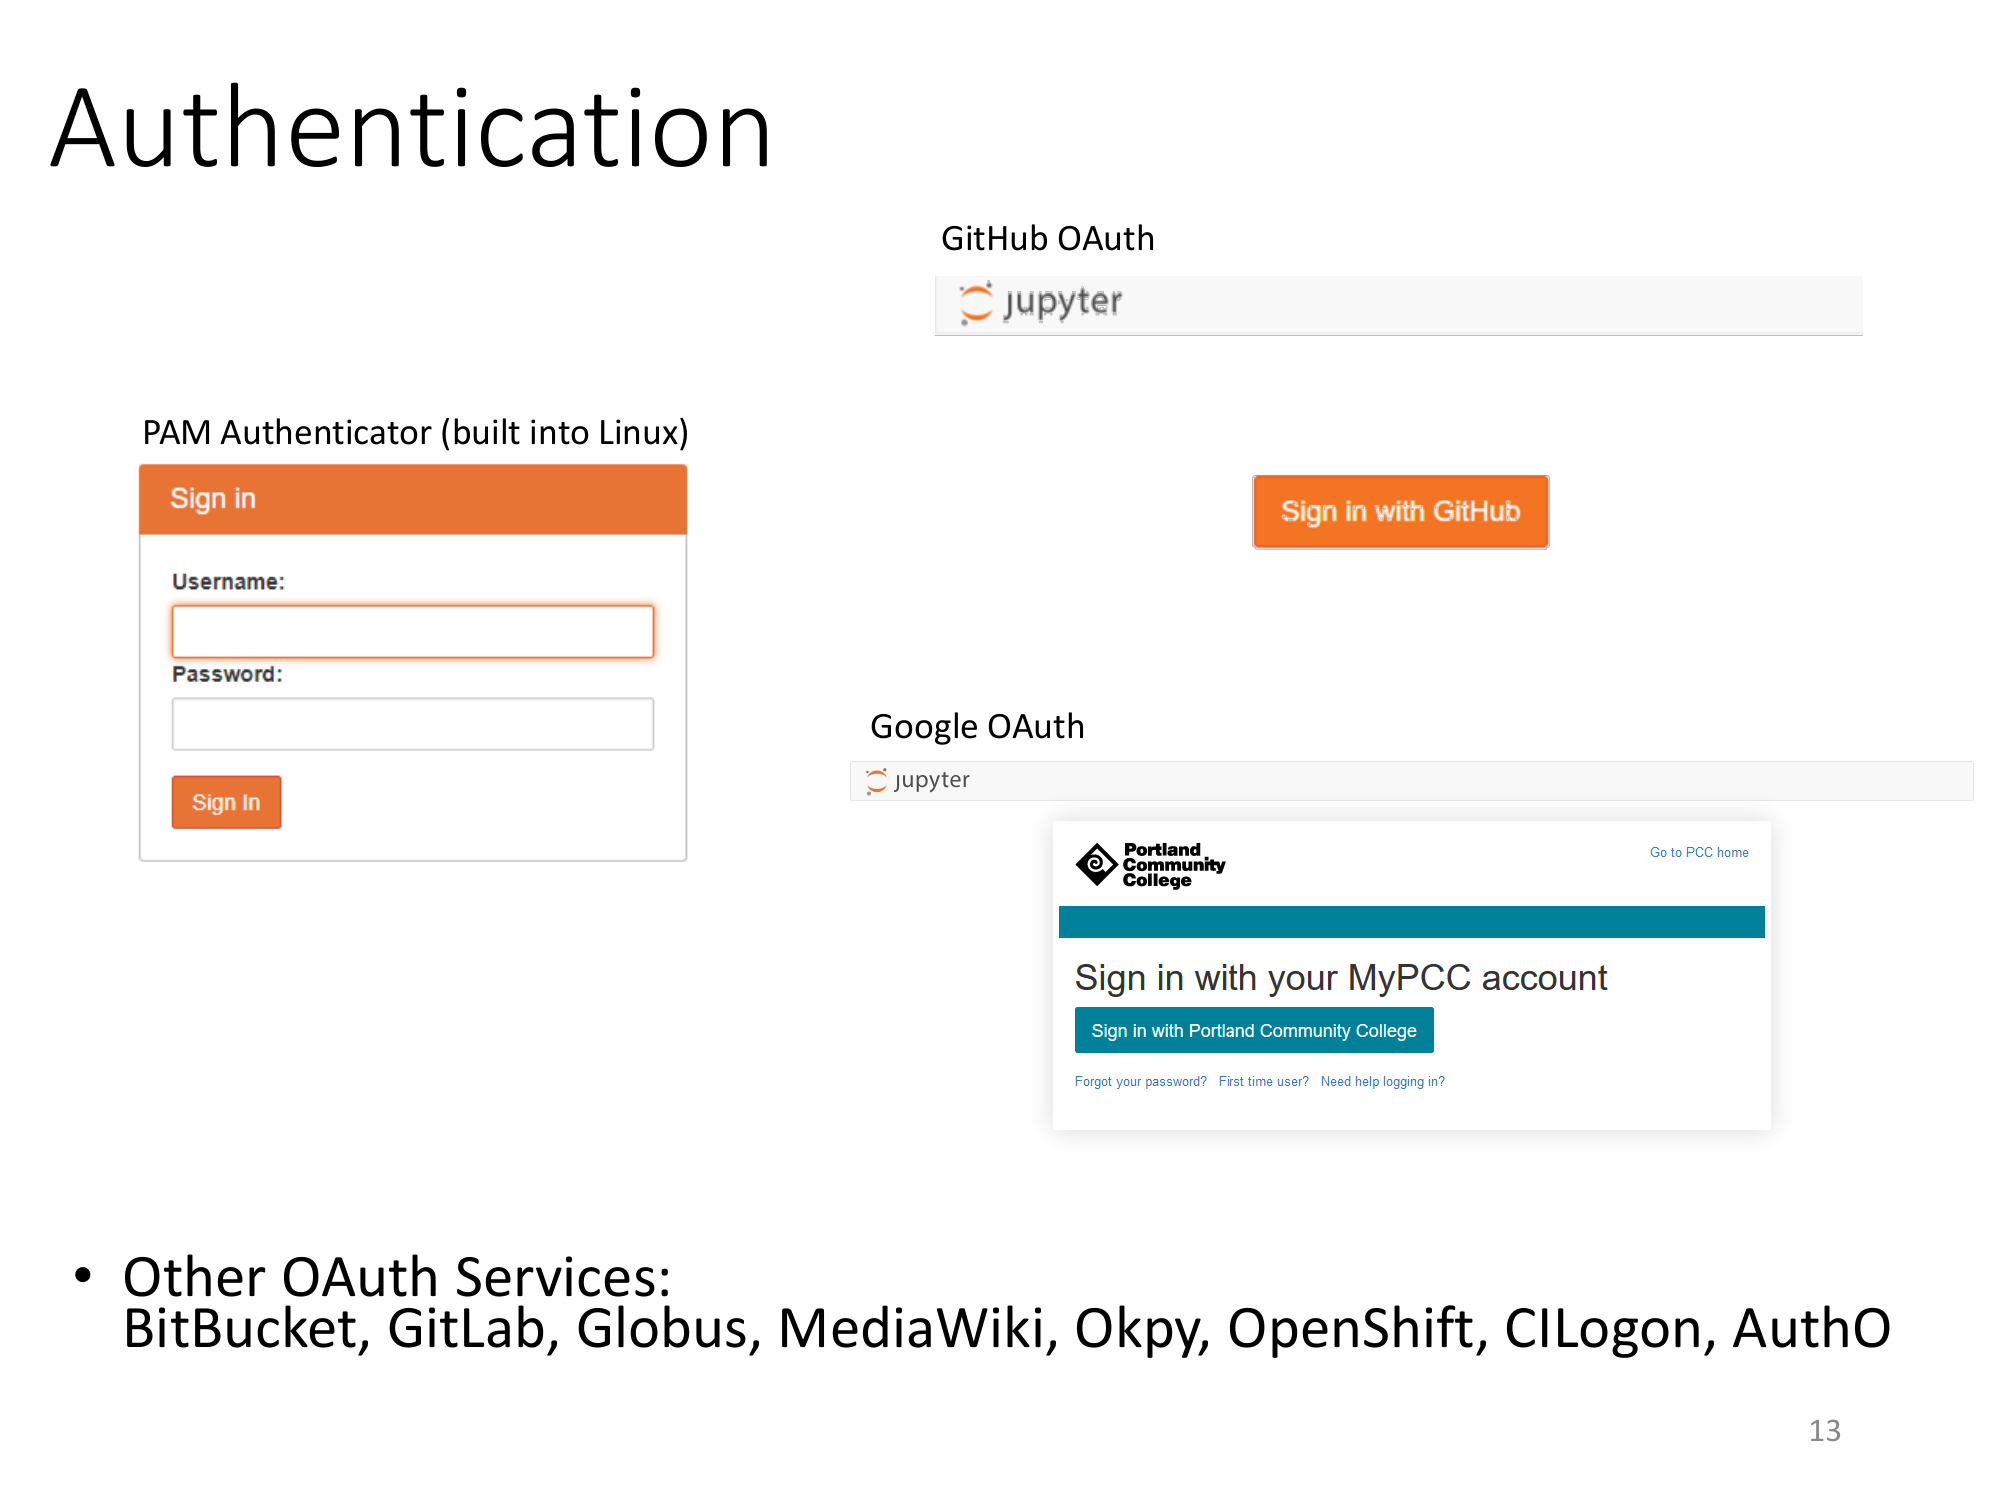Screen dimensions: 2000x1500
Task: Follow the First time user link
Action: point(1263,1081)
